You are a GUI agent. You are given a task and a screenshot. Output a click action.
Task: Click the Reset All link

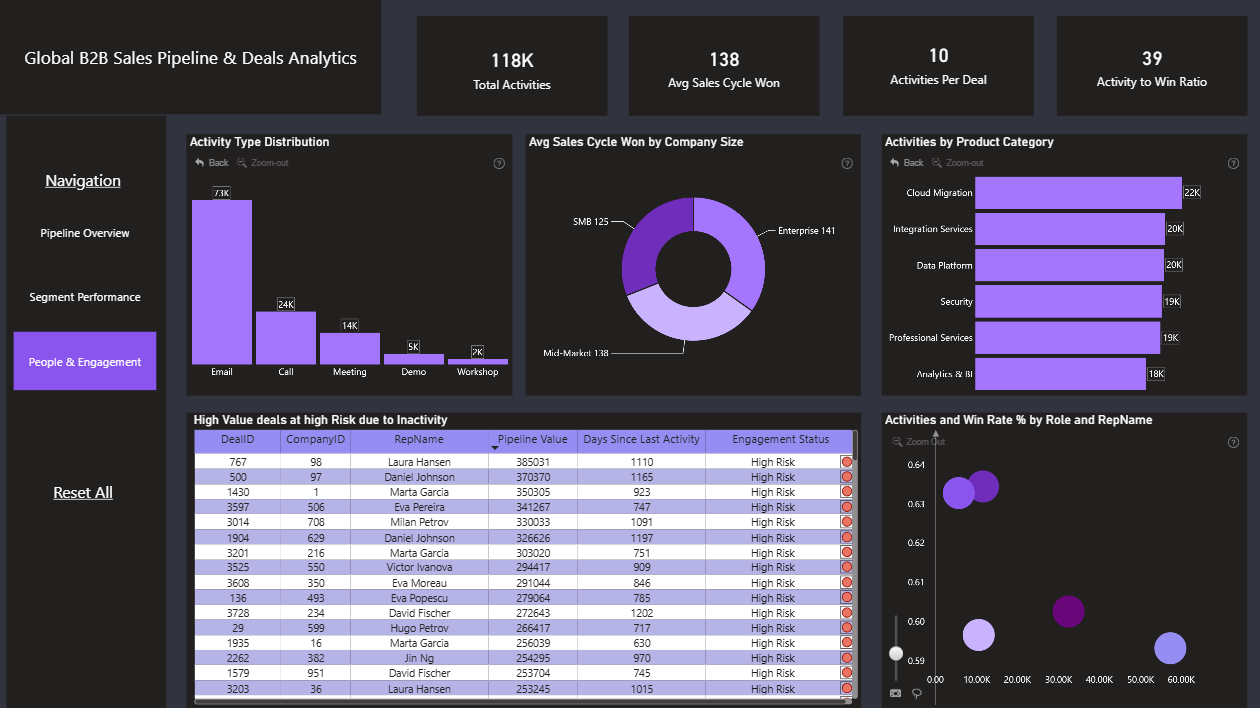pyautogui.click(x=83, y=493)
